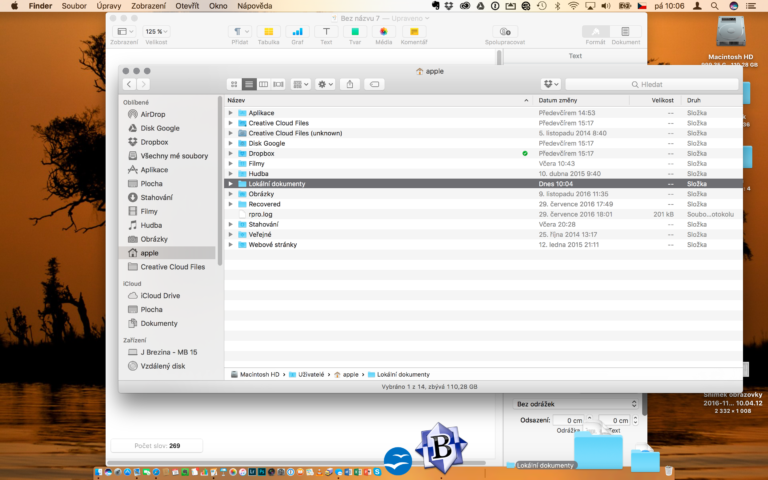Screen dimensions: 768x480
Task: Click AirDrop in the Finder sidebar
Action: coord(153,114)
